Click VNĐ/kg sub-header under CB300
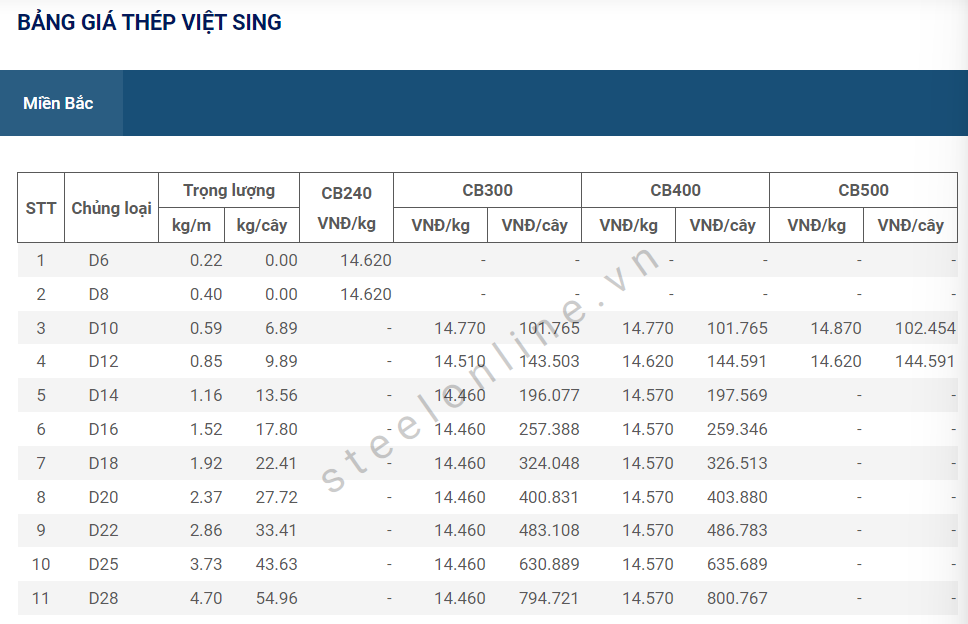This screenshot has height=624, width=968. (x=441, y=225)
